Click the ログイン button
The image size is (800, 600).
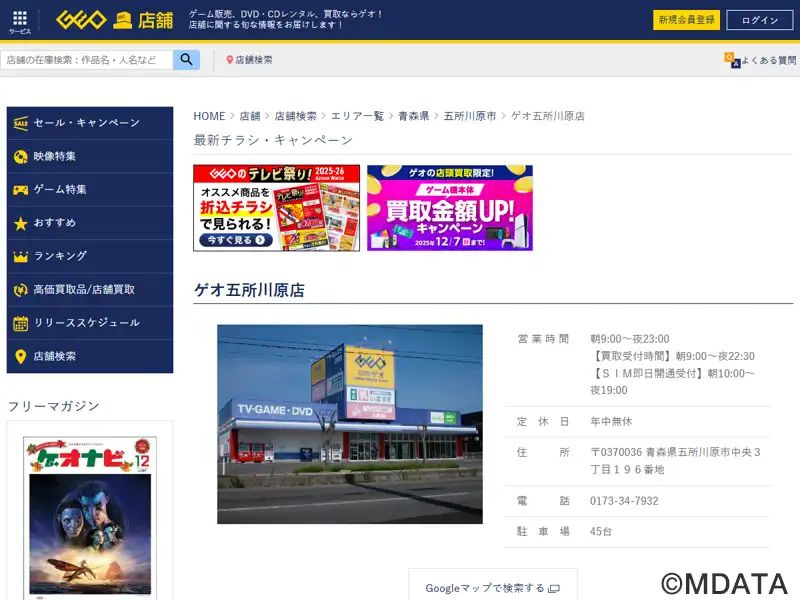point(760,20)
